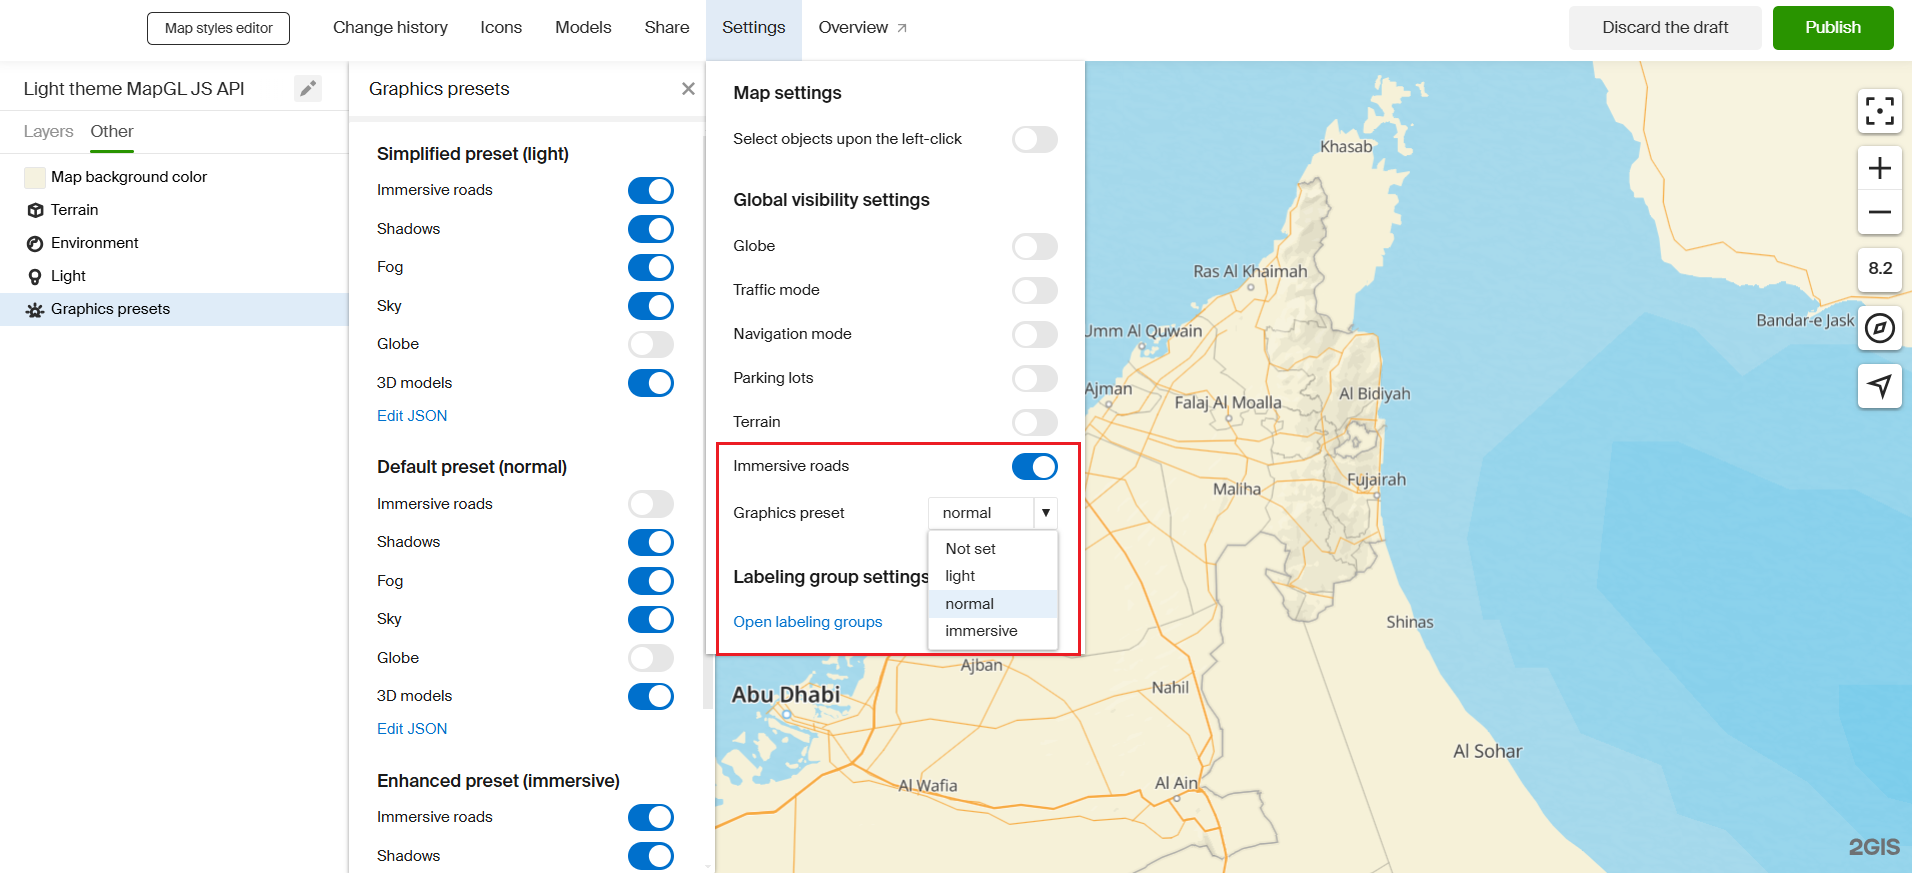Open labeling groups link

pos(807,622)
